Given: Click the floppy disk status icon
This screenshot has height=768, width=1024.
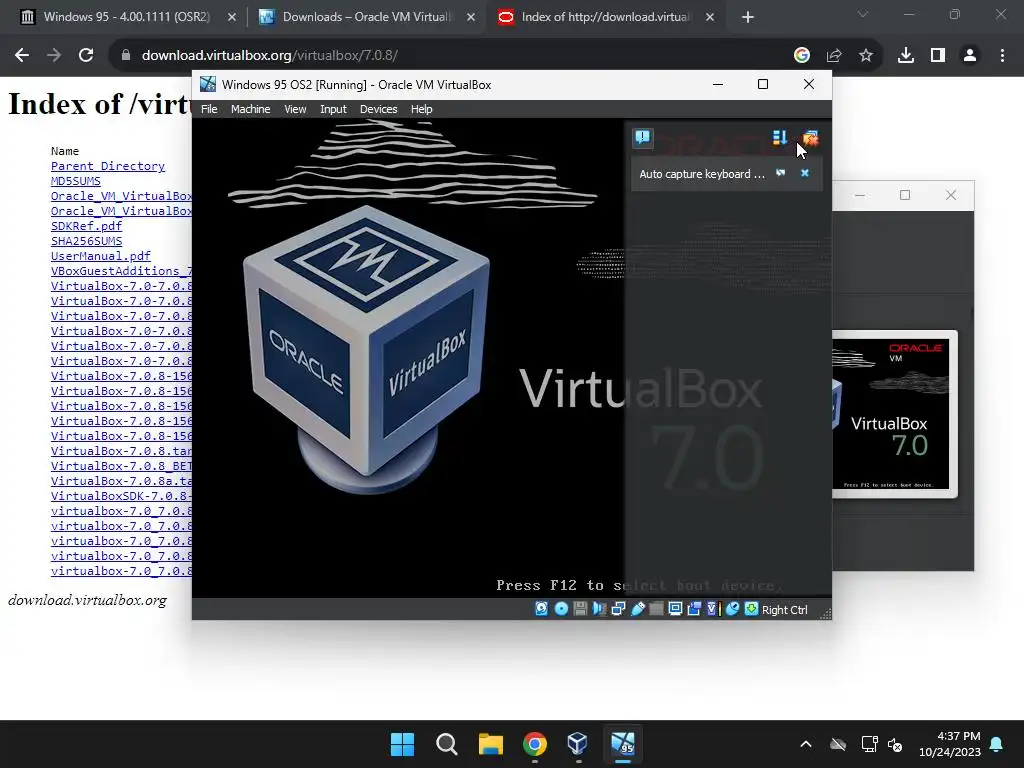Looking at the screenshot, I should point(580,609).
